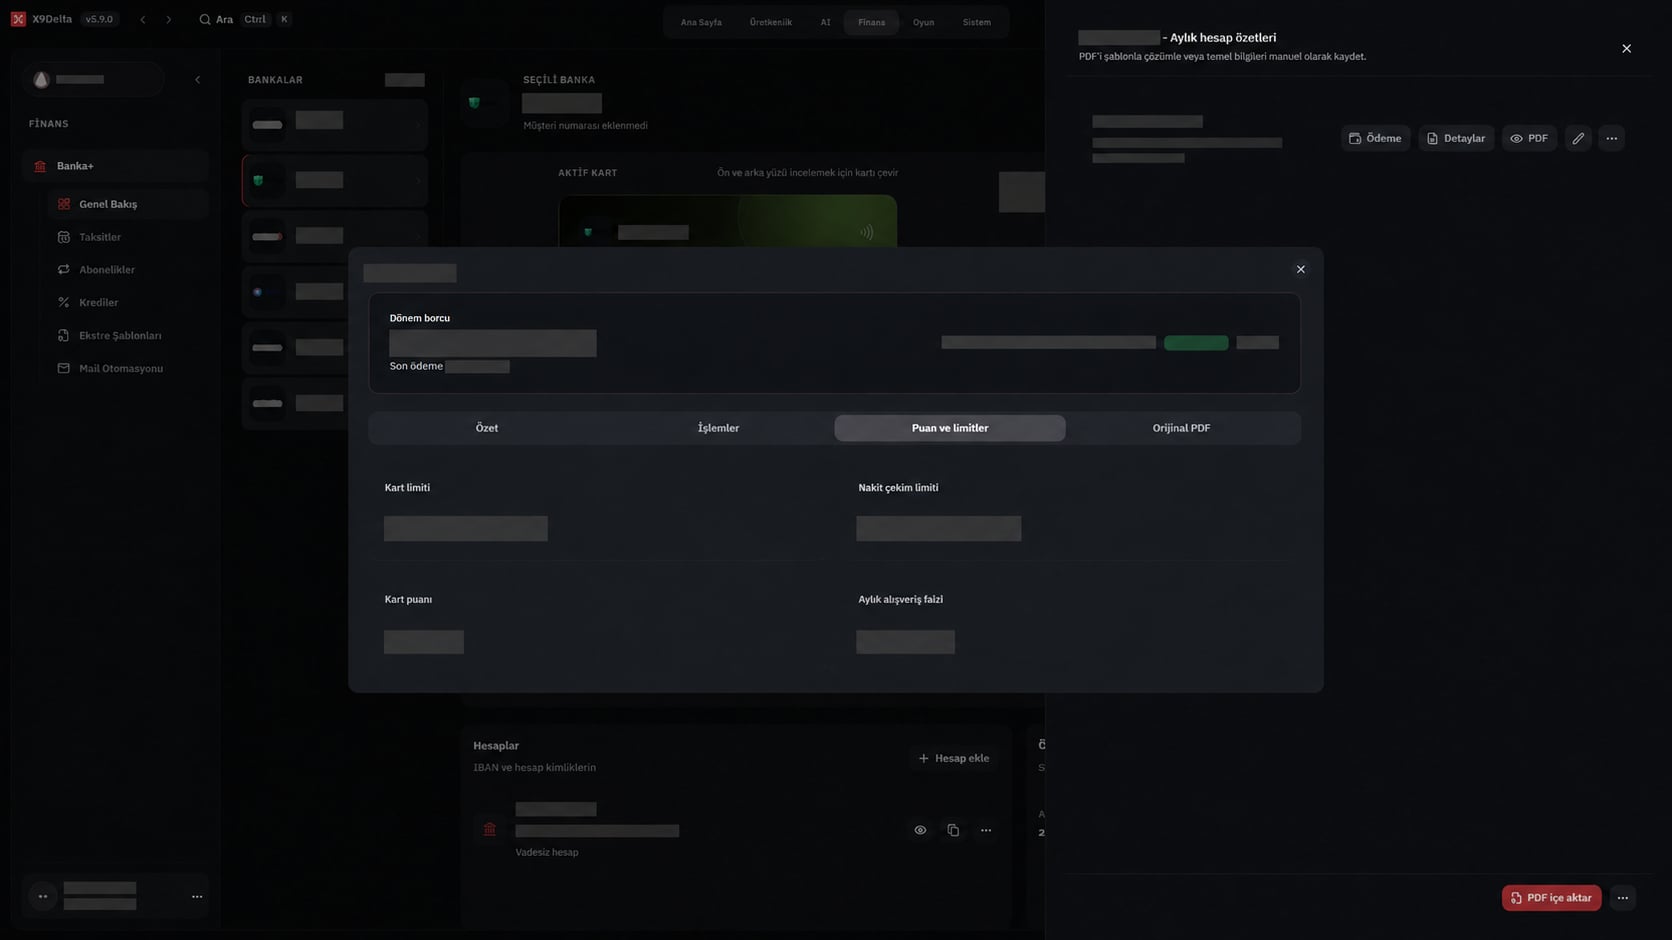1672x940 pixels.
Task: Open the Oyun menu
Action: tap(923, 22)
